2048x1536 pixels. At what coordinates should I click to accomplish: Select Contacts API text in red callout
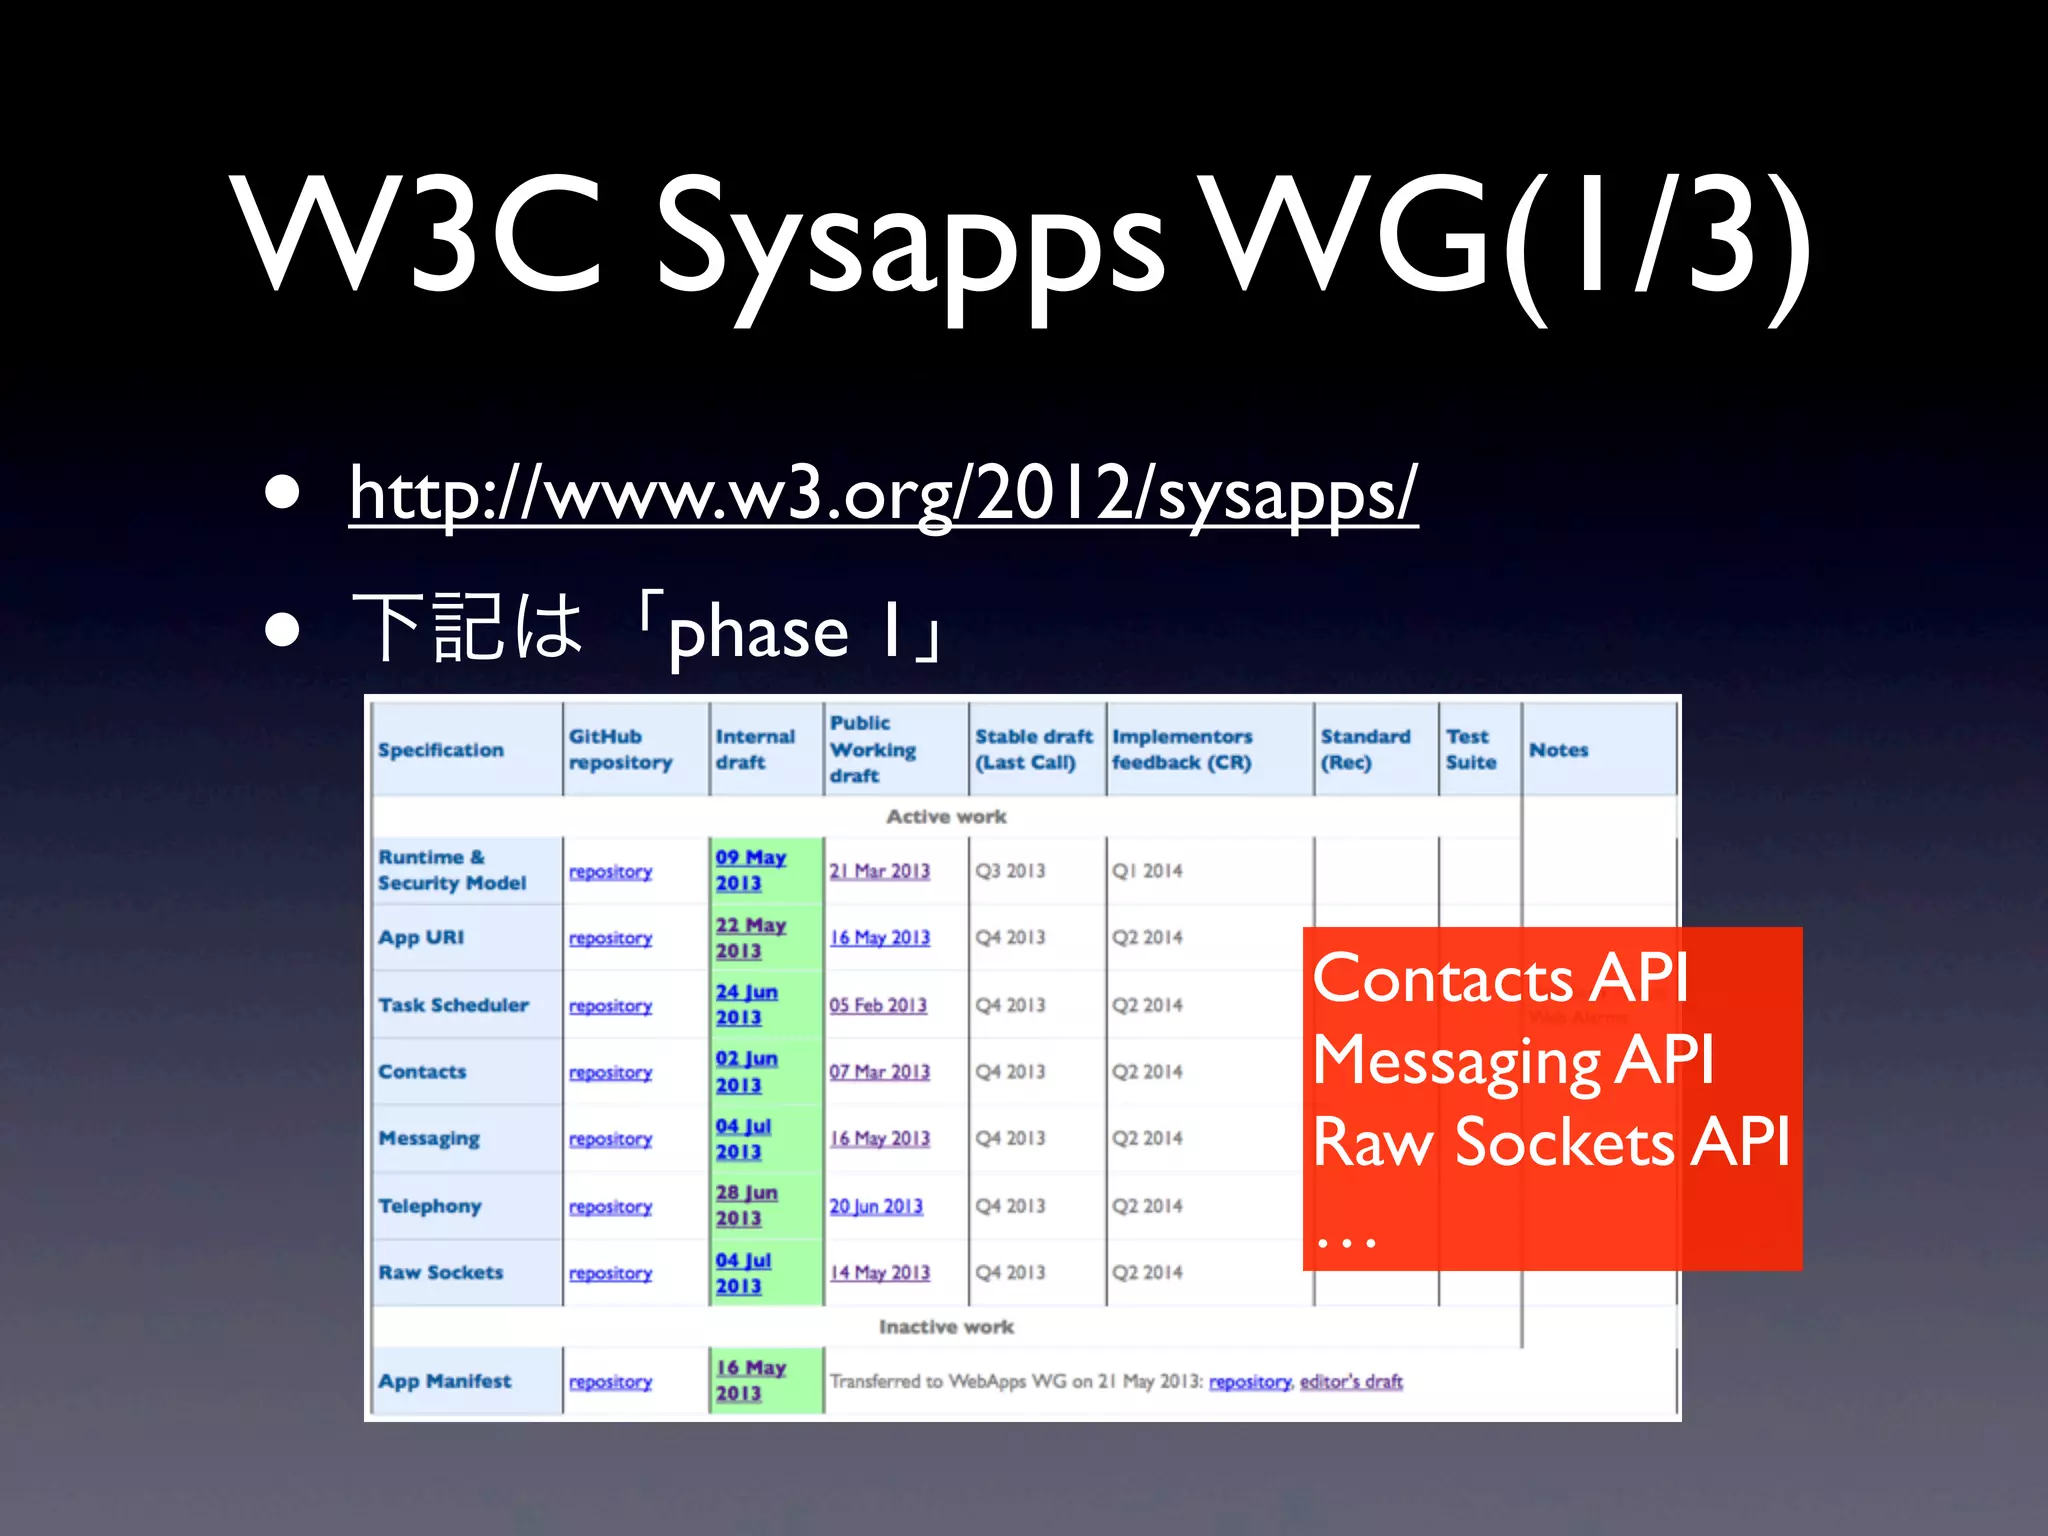1501,977
